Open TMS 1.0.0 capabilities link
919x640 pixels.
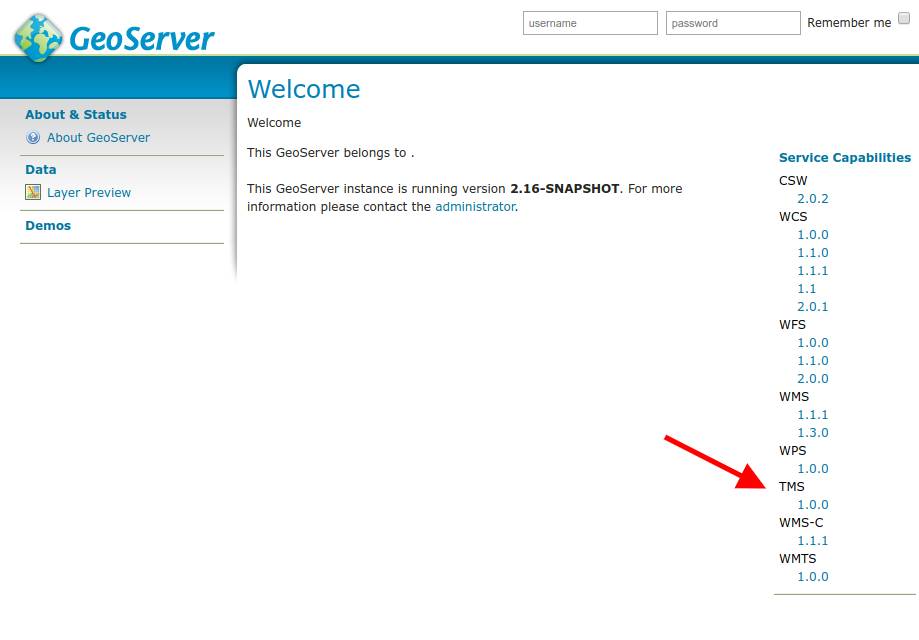812,505
